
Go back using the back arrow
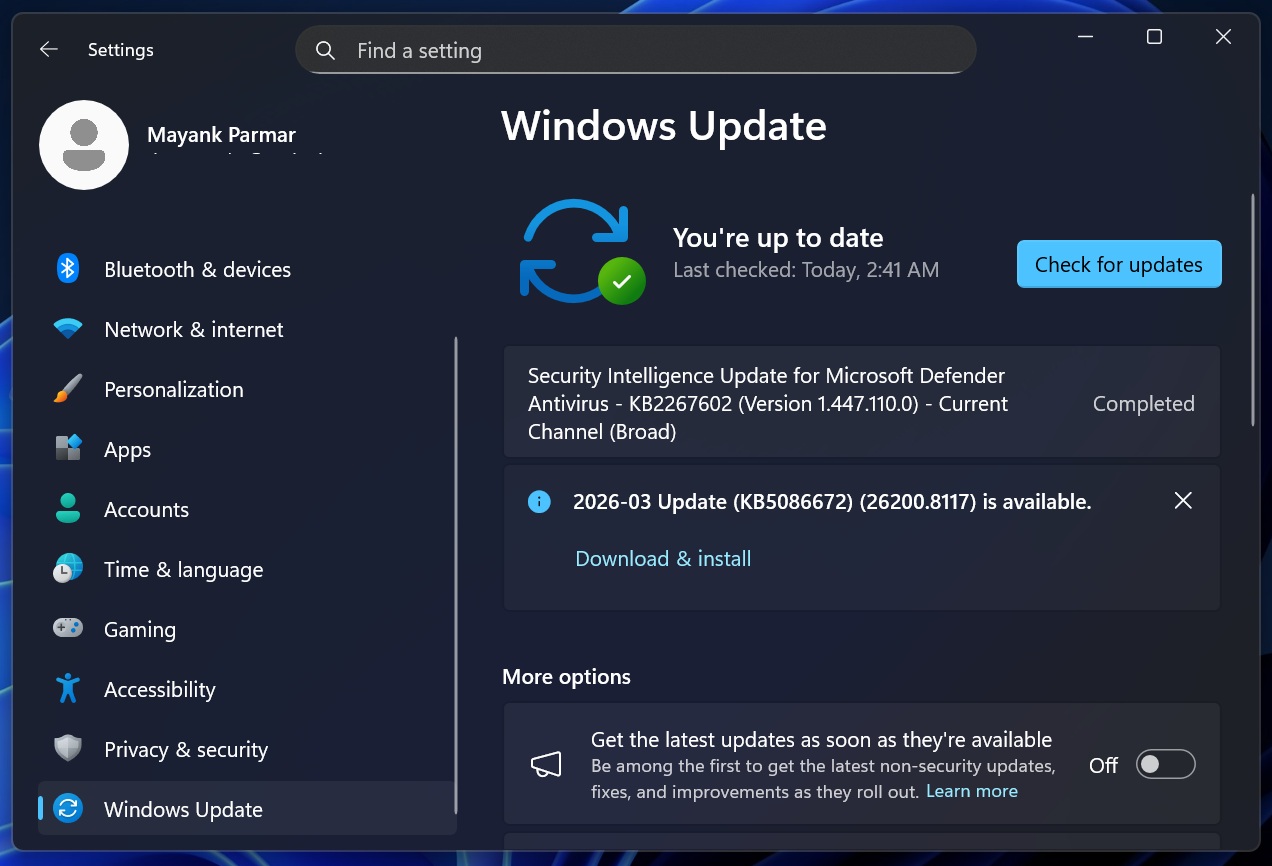pyautogui.click(x=48, y=50)
